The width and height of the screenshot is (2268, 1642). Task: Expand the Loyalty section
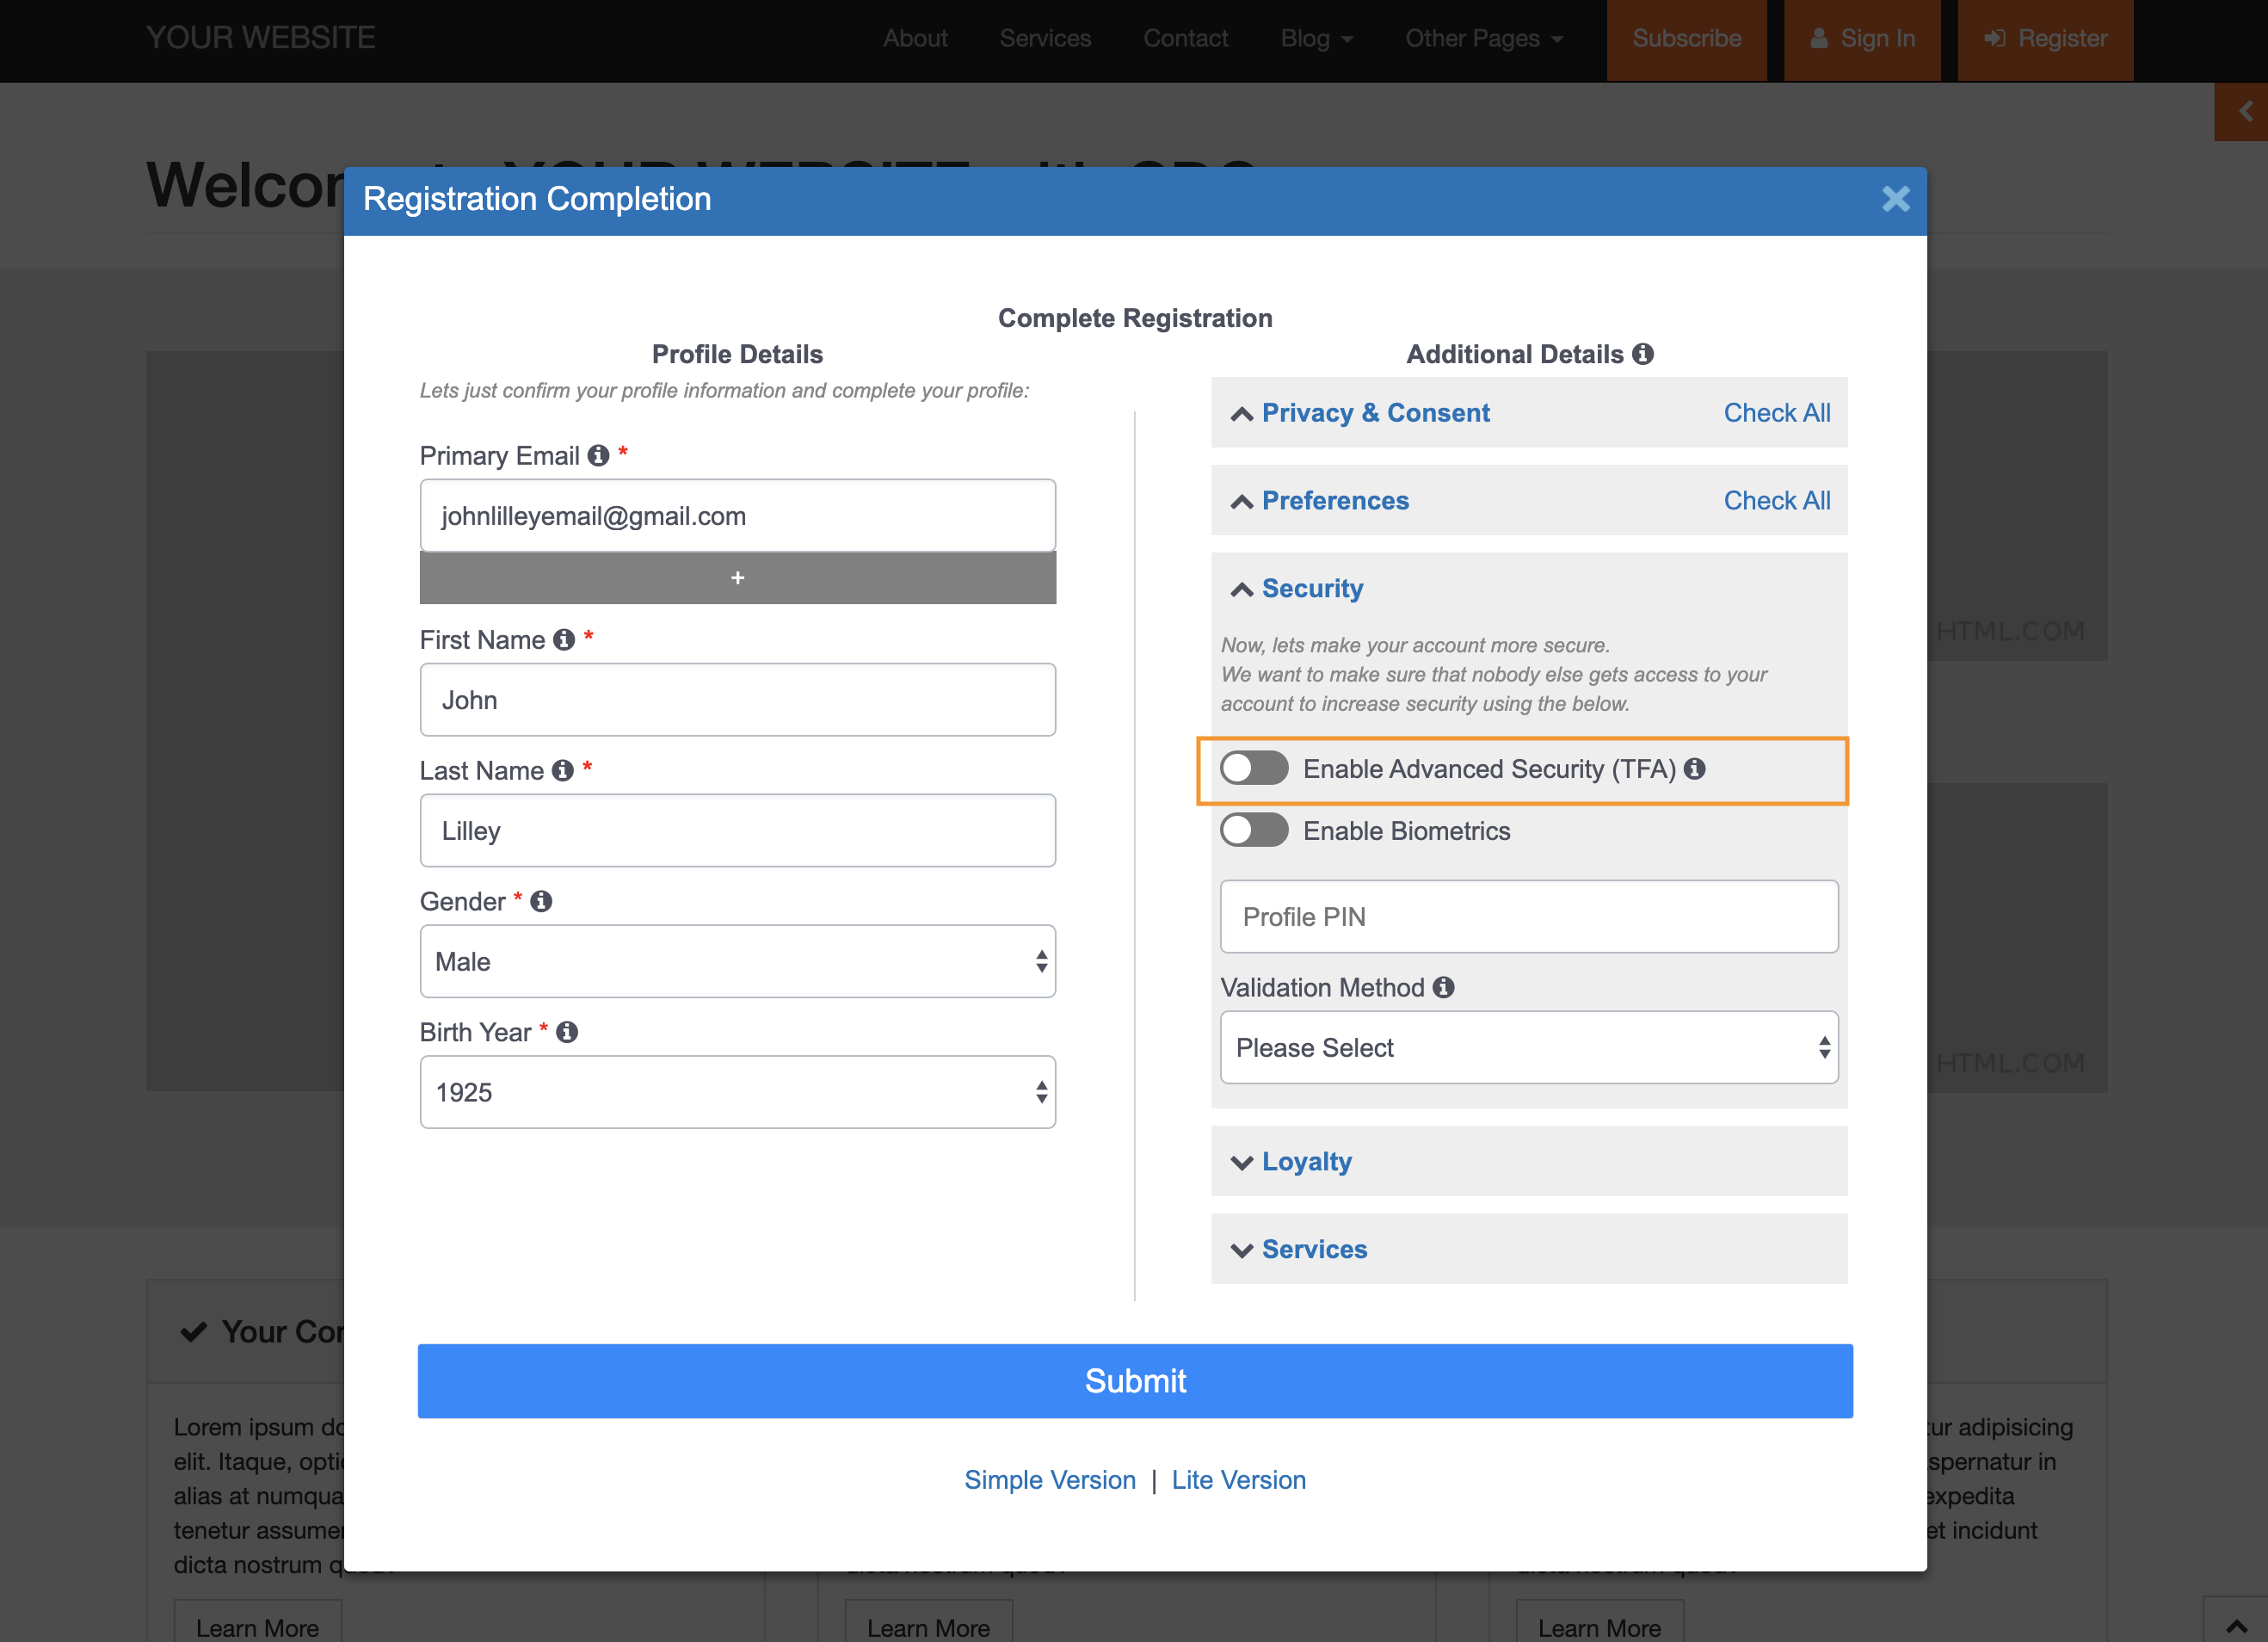1305,1161
